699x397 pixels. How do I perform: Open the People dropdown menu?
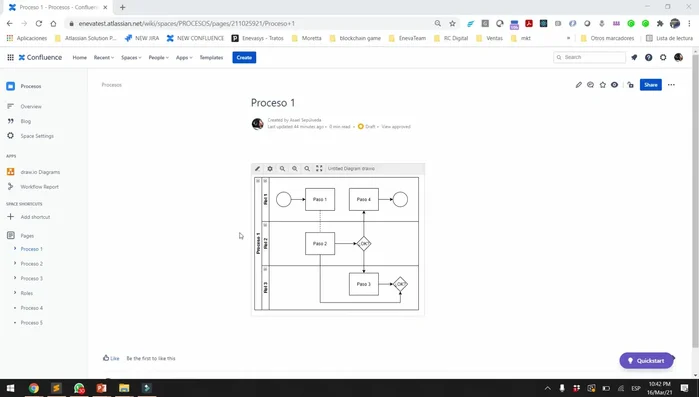[x=158, y=57]
